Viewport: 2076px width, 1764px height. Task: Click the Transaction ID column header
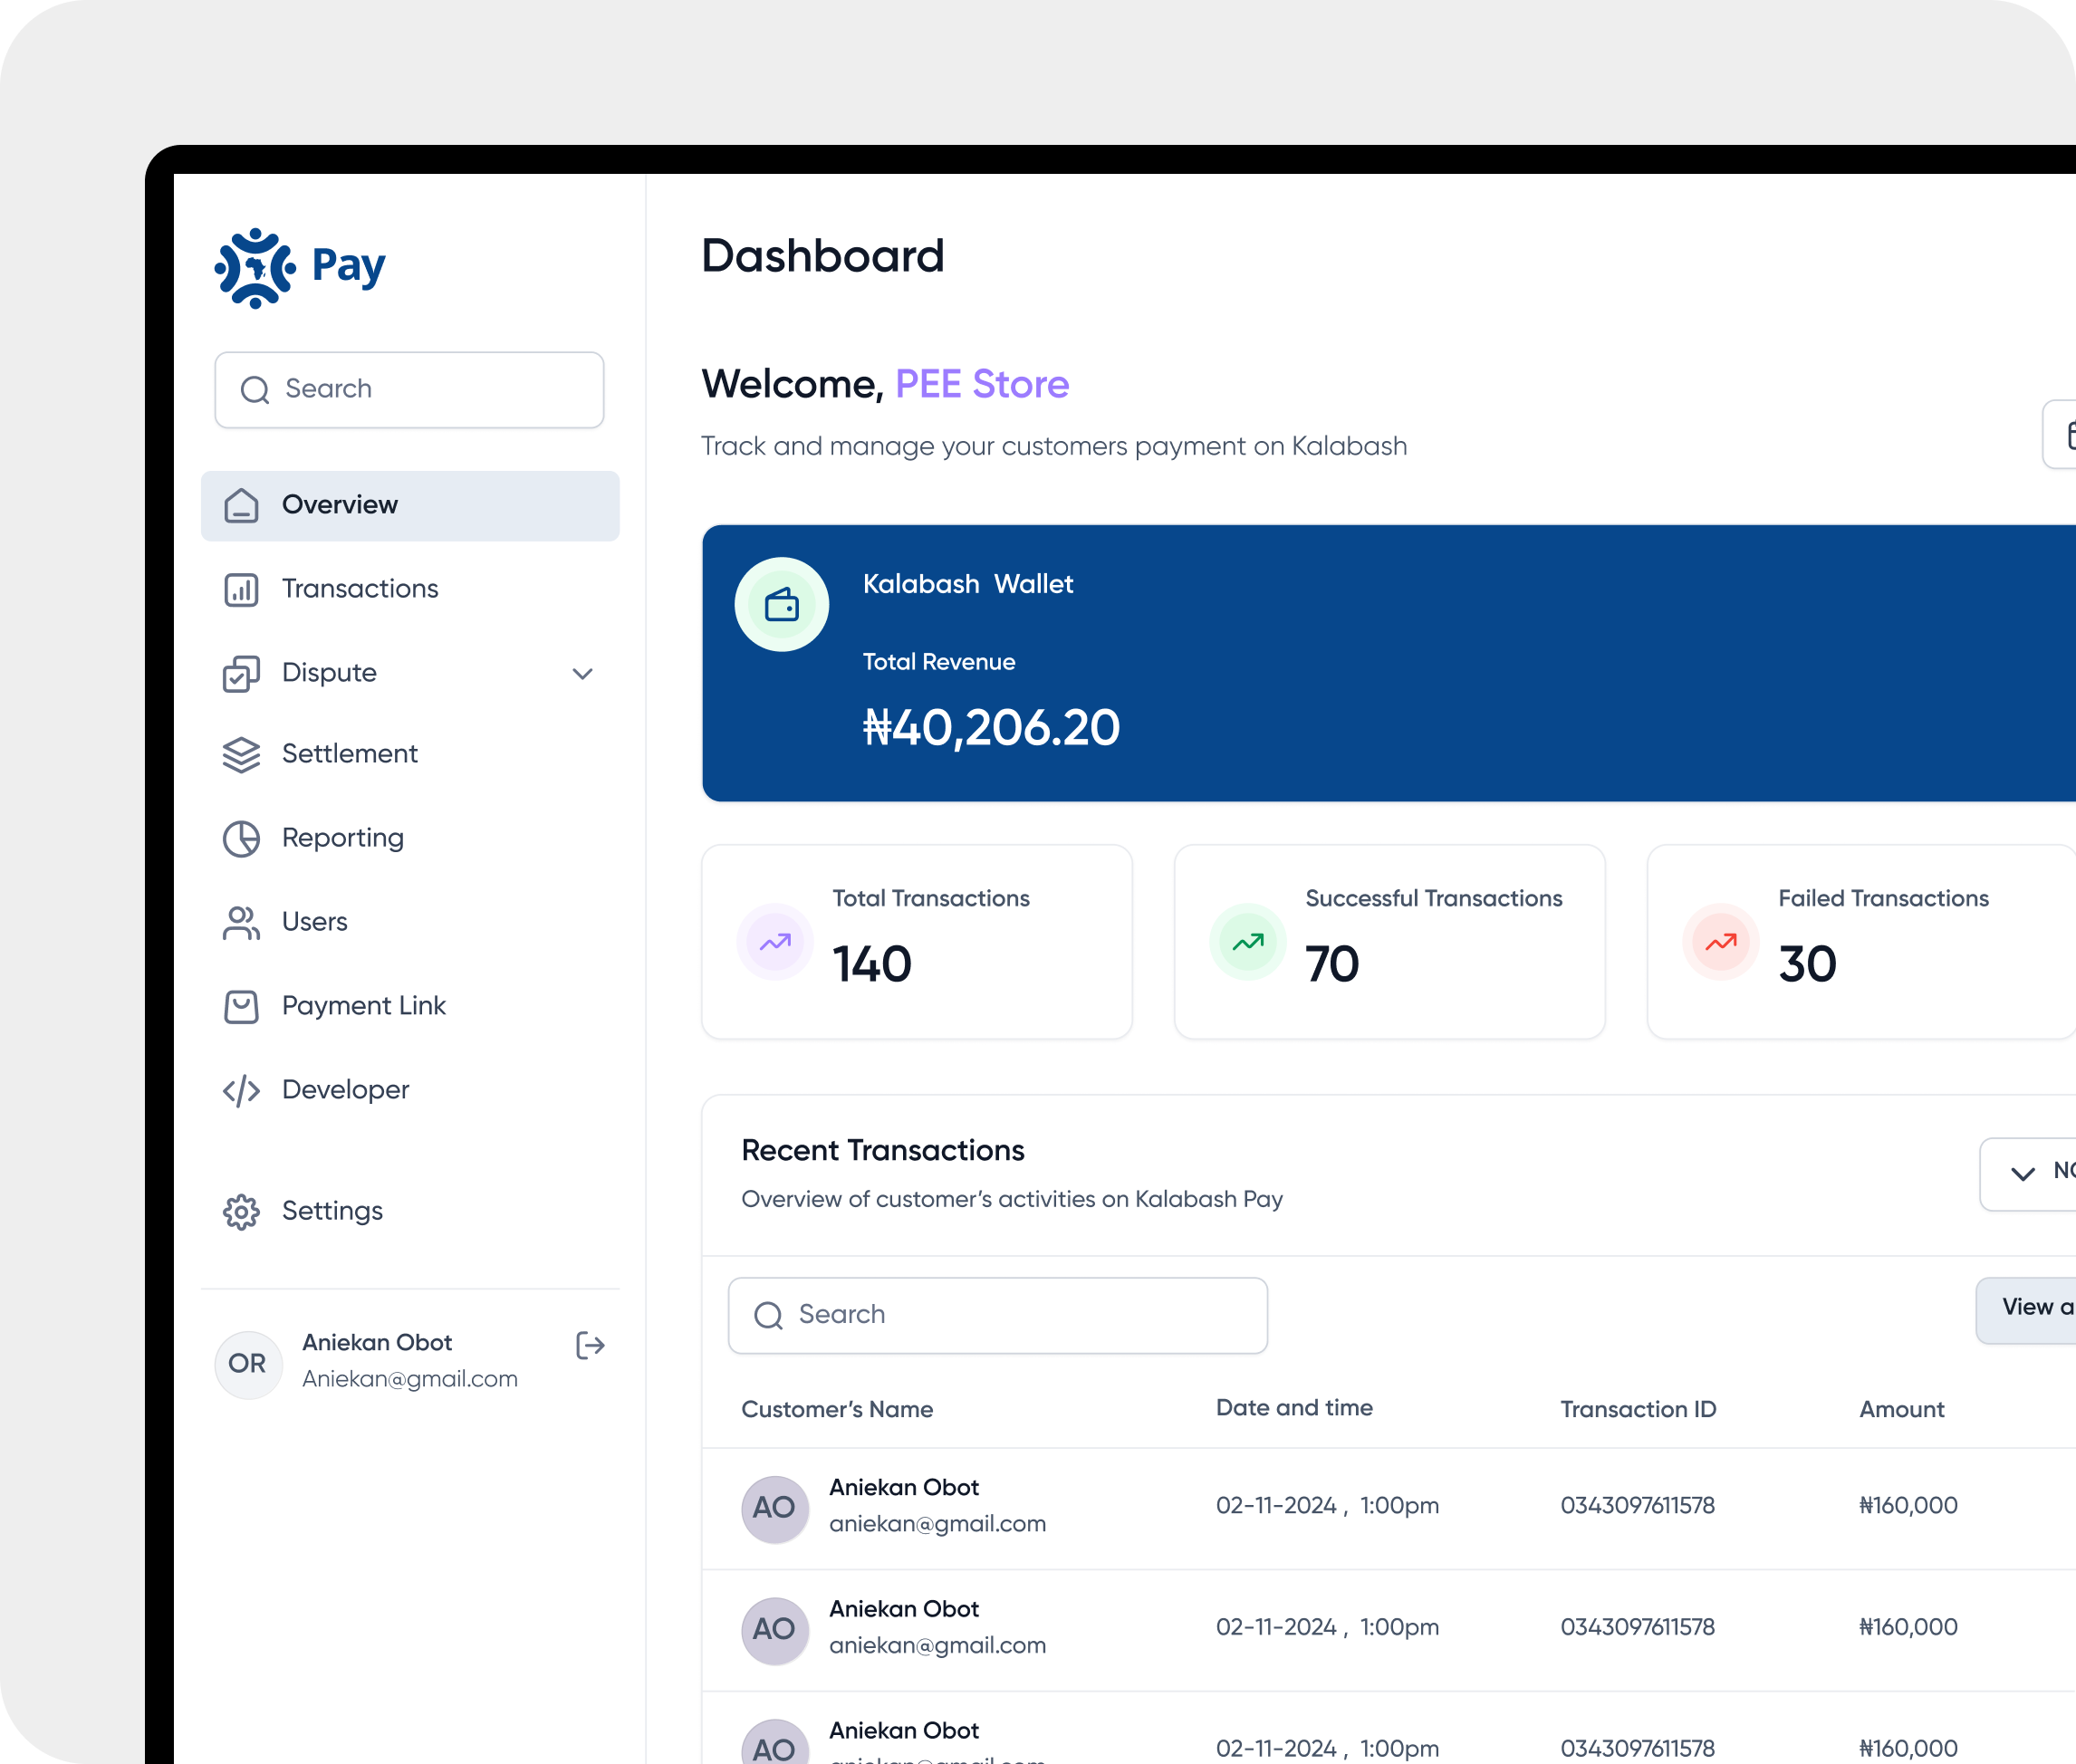click(x=1638, y=1410)
